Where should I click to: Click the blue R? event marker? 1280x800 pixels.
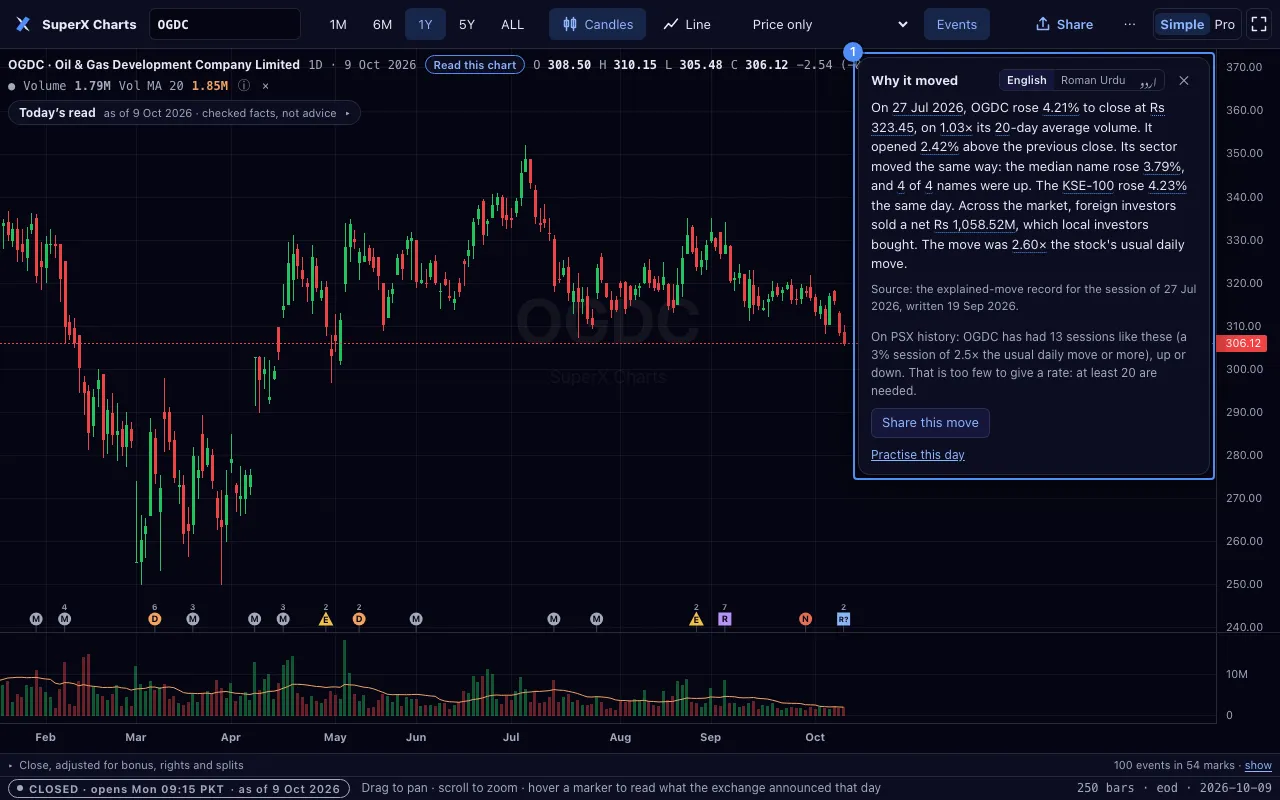pos(843,619)
